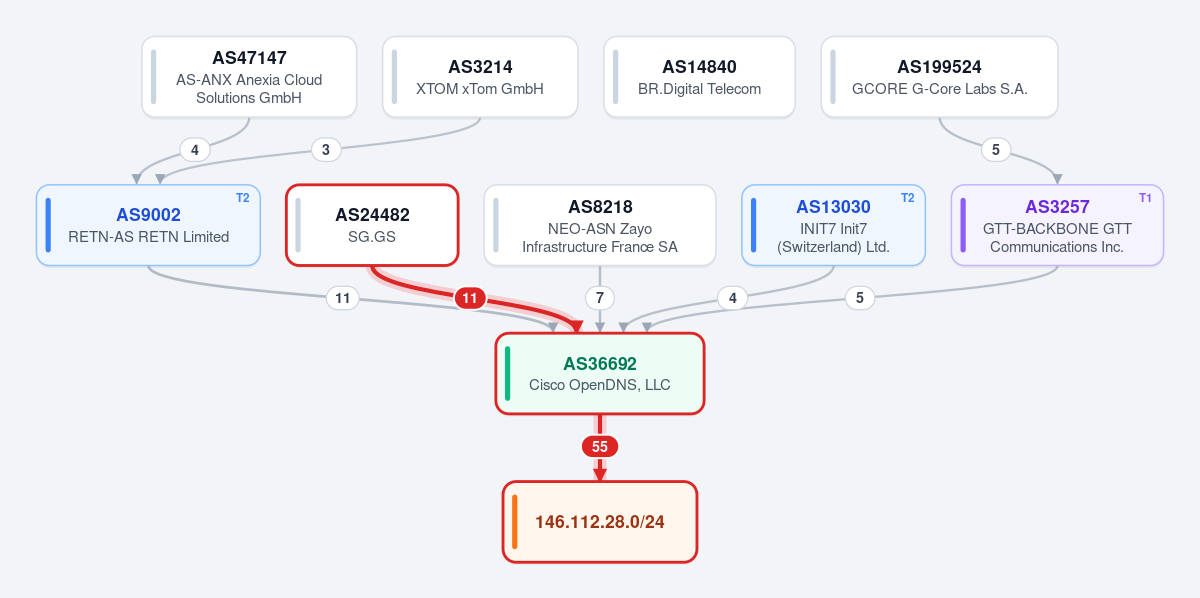Click the red 11 badge on highlighted path
Viewport: 1200px width, 598px height.
point(470,298)
